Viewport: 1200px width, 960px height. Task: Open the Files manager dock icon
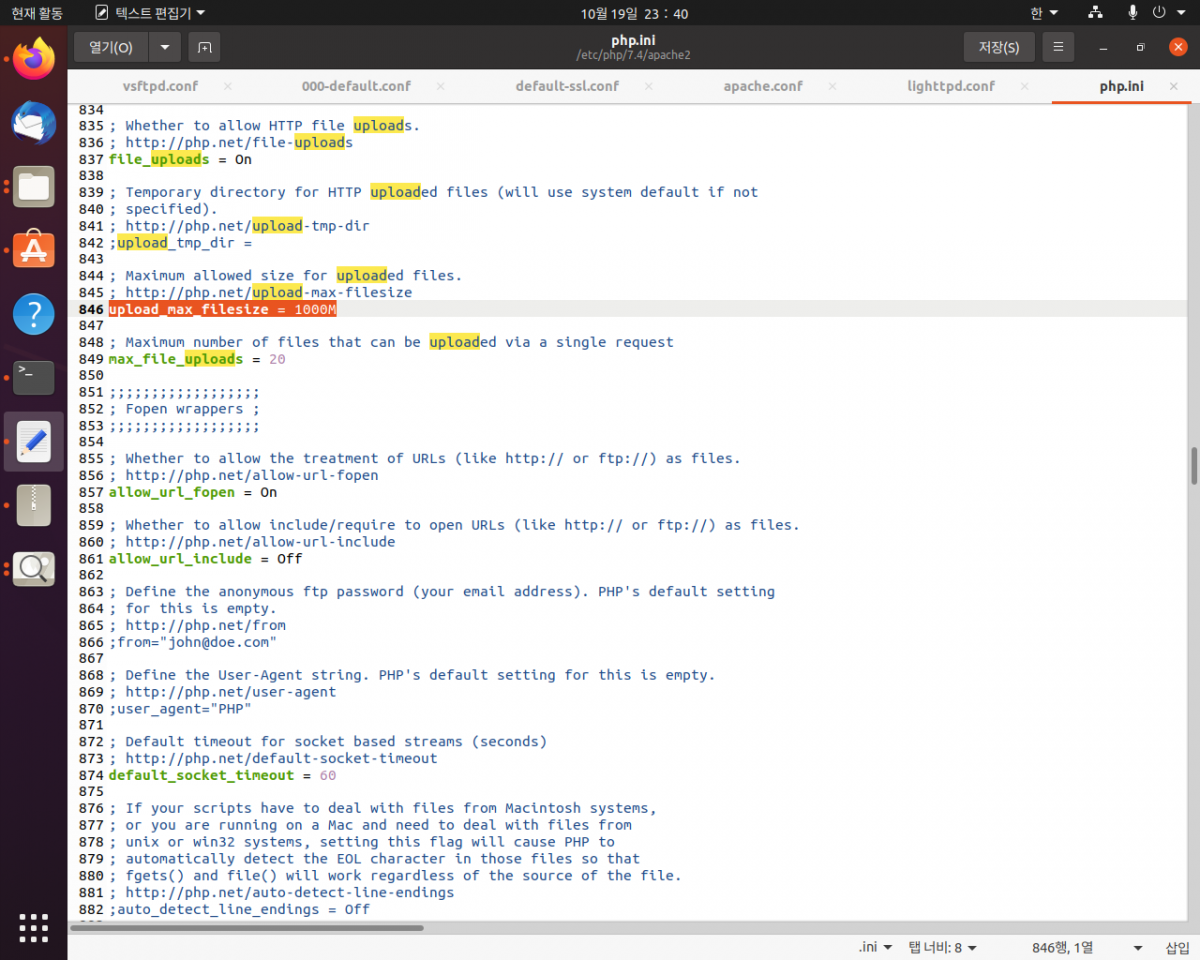tap(34, 187)
